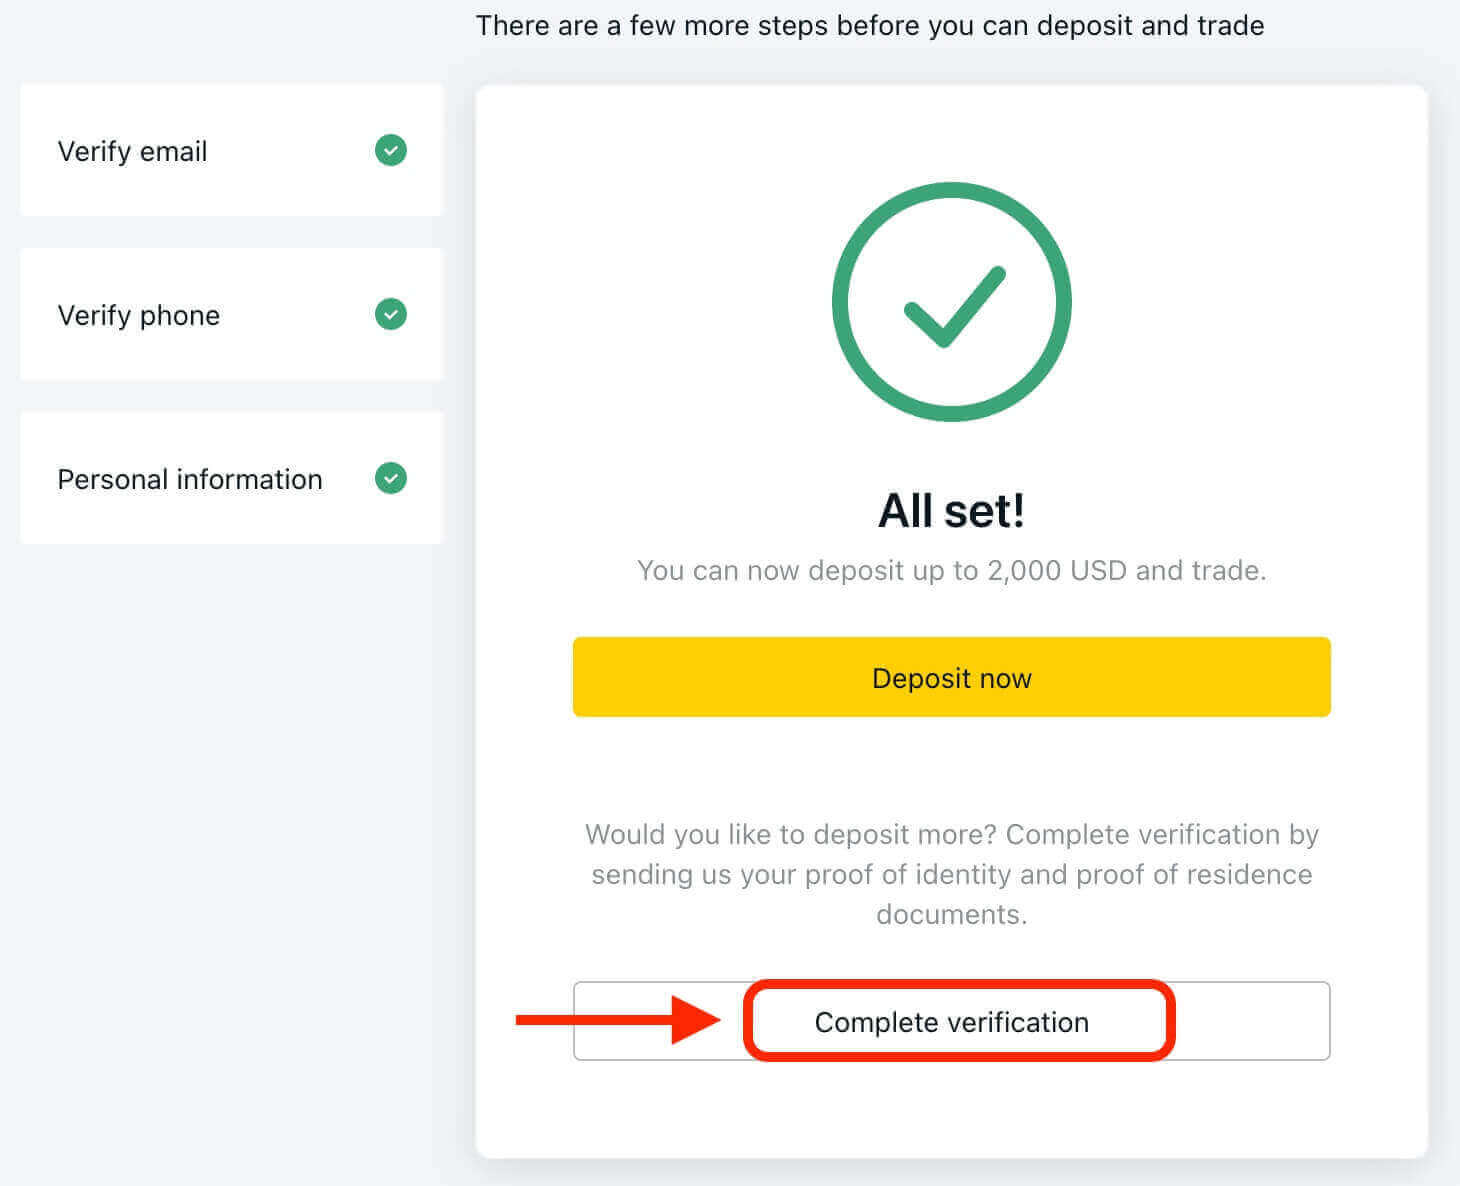The image size is (1460, 1186).
Task: Click "Complete verification by" in the paragraph
Action: 1162,835
